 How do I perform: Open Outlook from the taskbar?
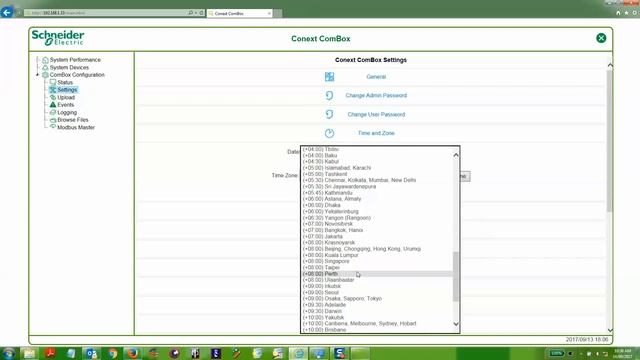[x=91, y=353]
